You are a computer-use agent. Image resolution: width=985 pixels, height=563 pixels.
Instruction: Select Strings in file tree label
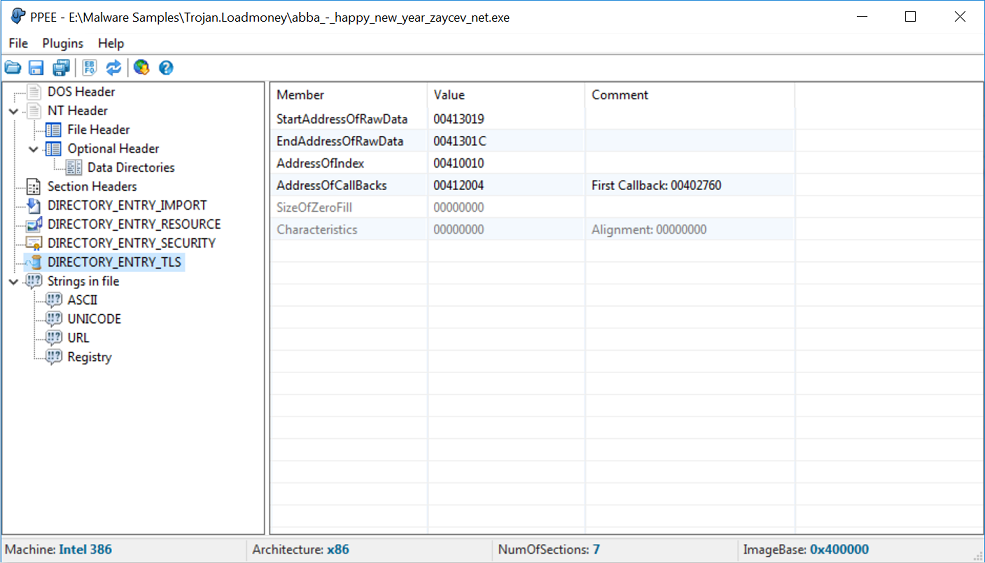[83, 281]
